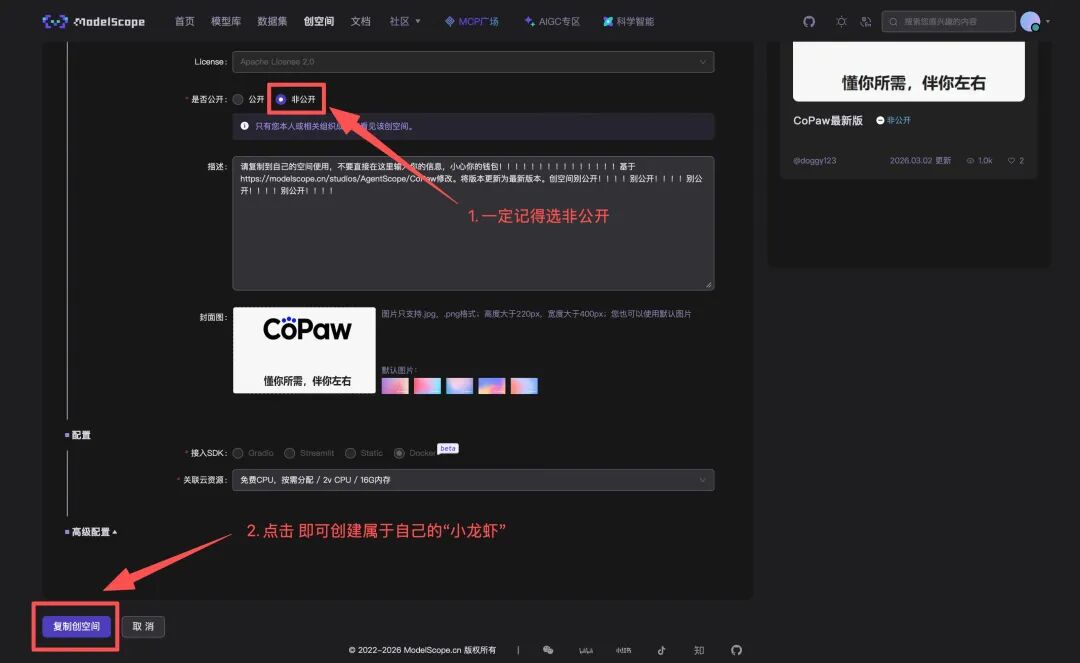The image size is (1080, 663).
Task: Choose the Docker SDK radio
Action: coord(399,453)
